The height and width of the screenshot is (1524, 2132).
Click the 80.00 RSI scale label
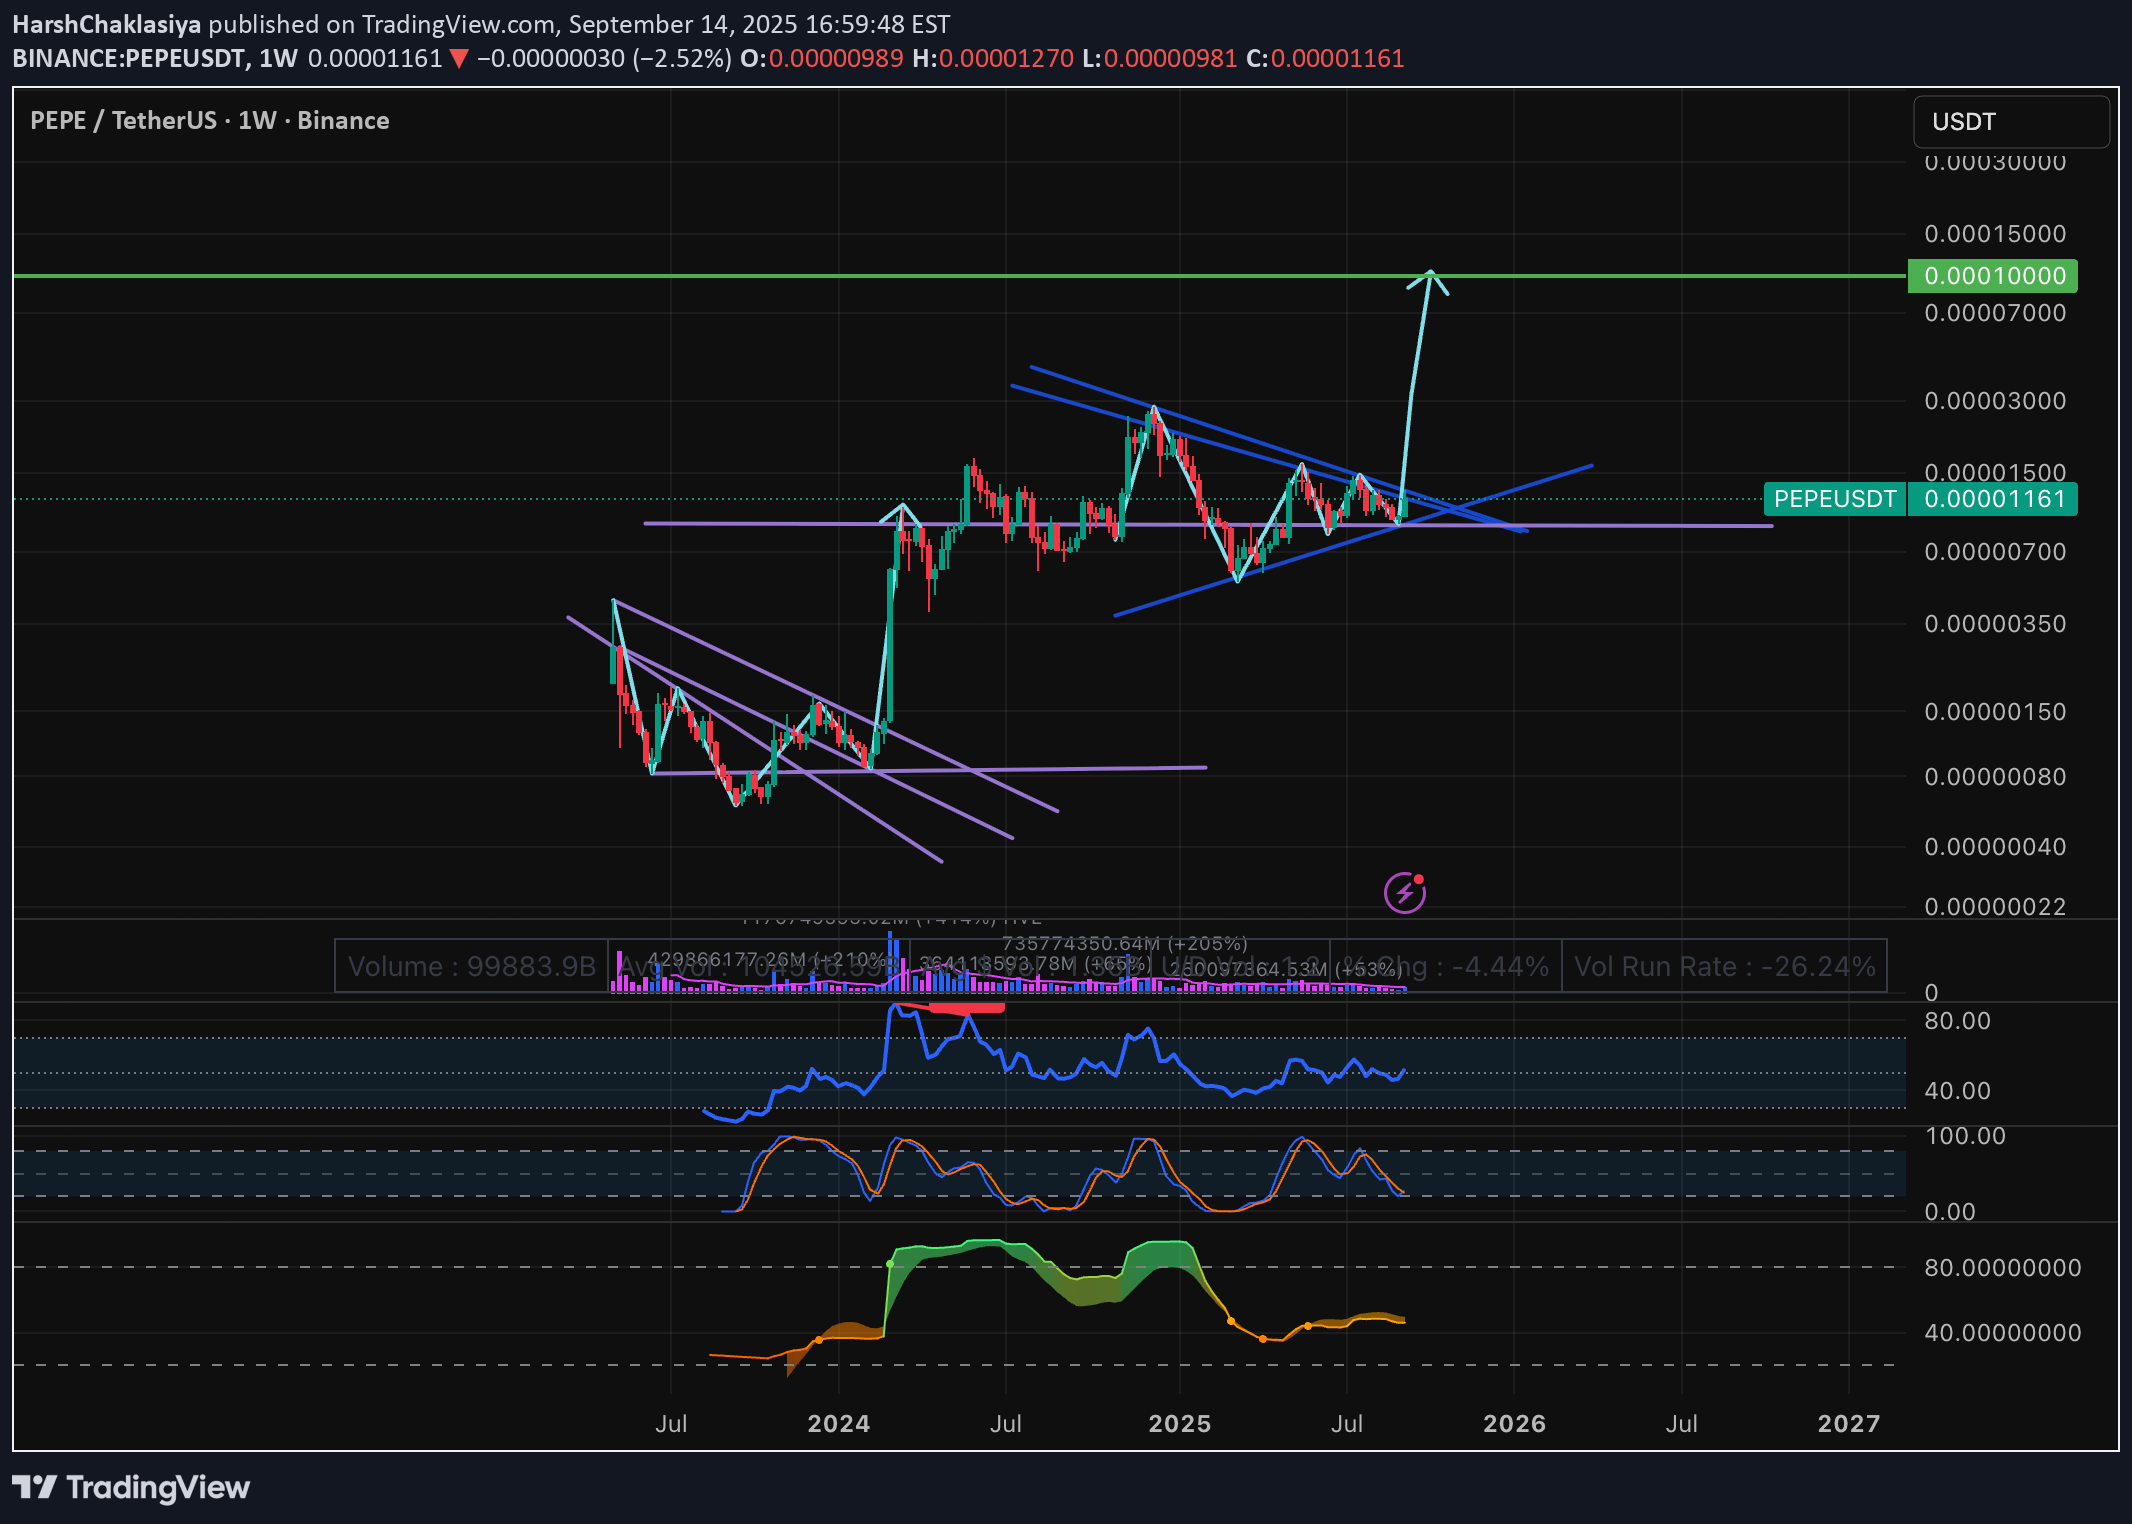click(x=1957, y=1021)
